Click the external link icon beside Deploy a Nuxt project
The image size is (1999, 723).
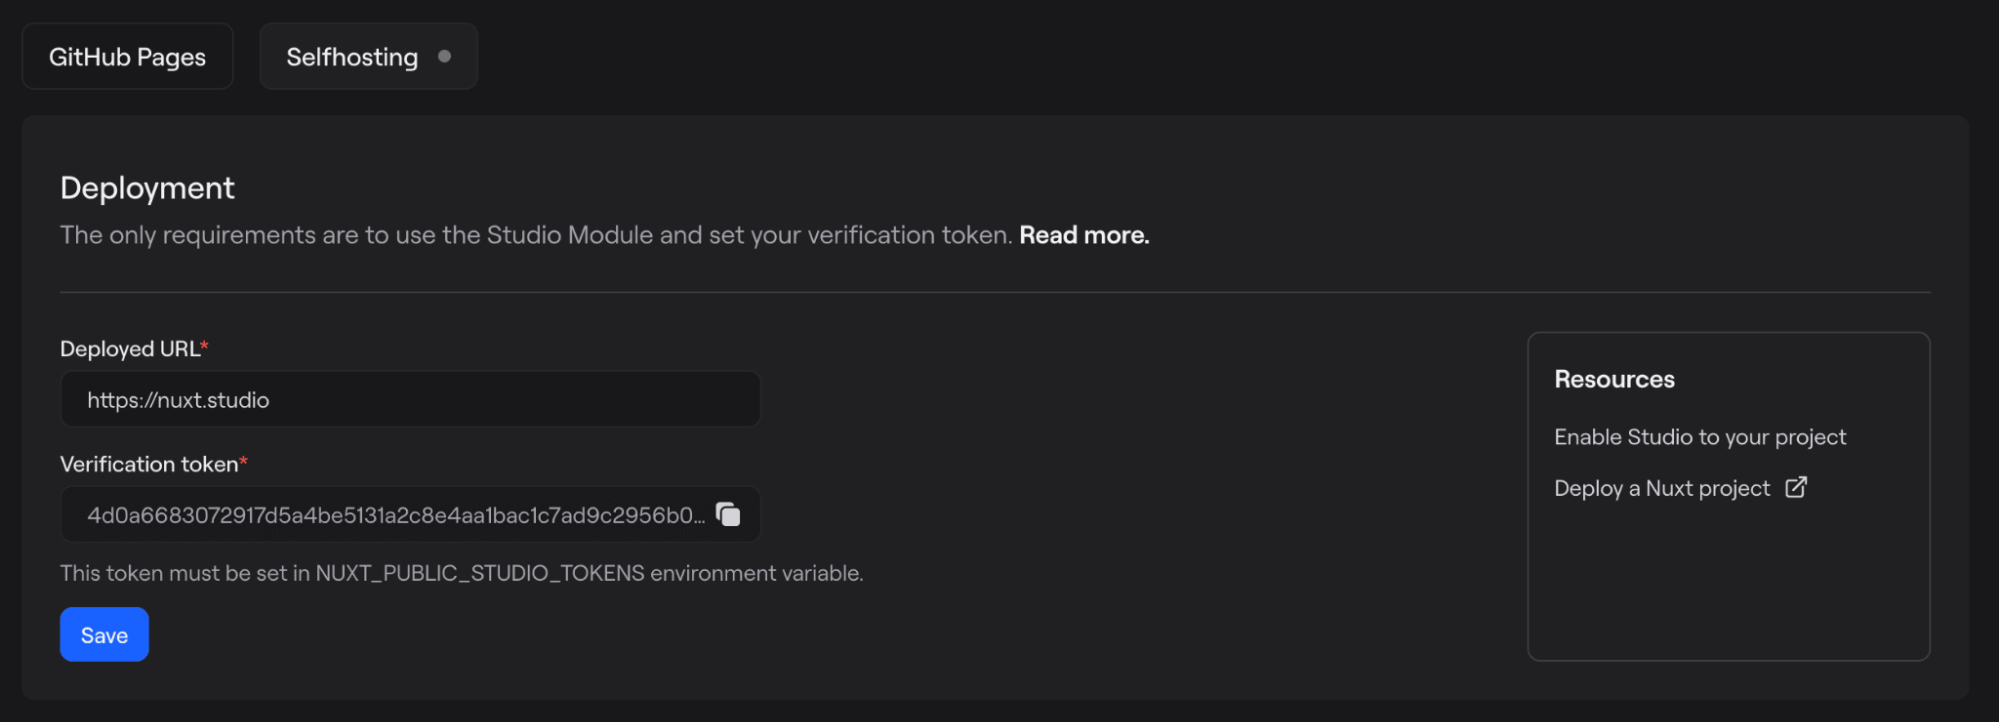point(1796,487)
